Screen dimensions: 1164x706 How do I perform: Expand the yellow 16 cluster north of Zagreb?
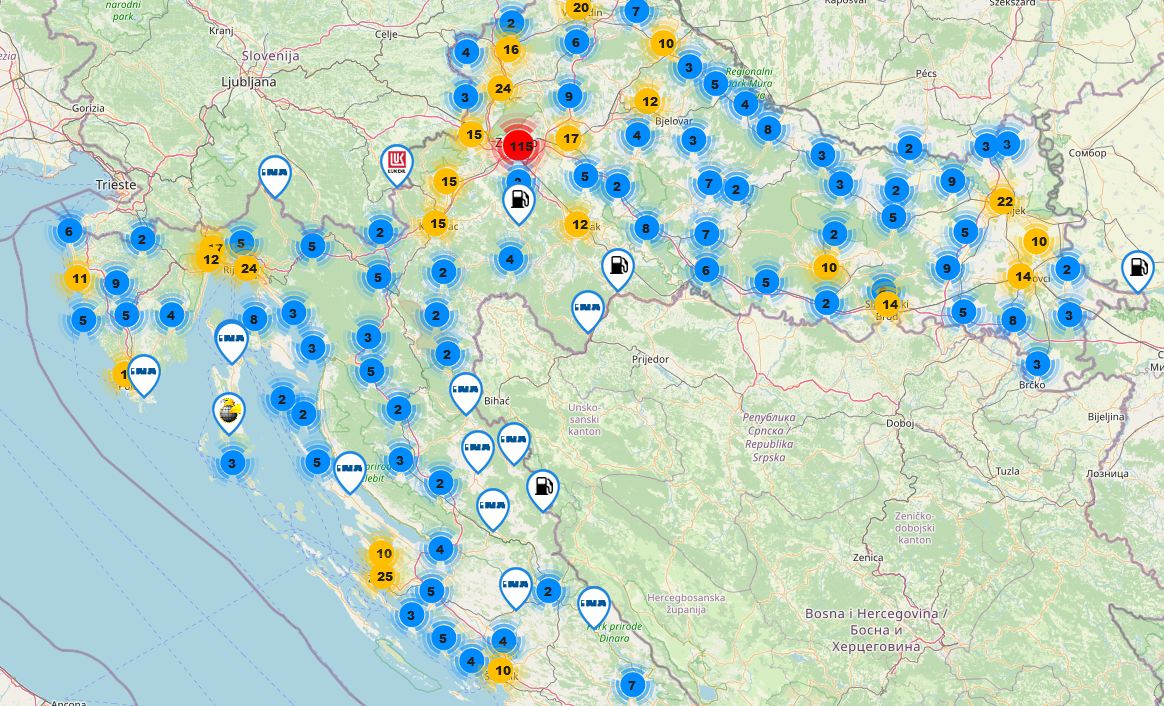click(x=510, y=49)
